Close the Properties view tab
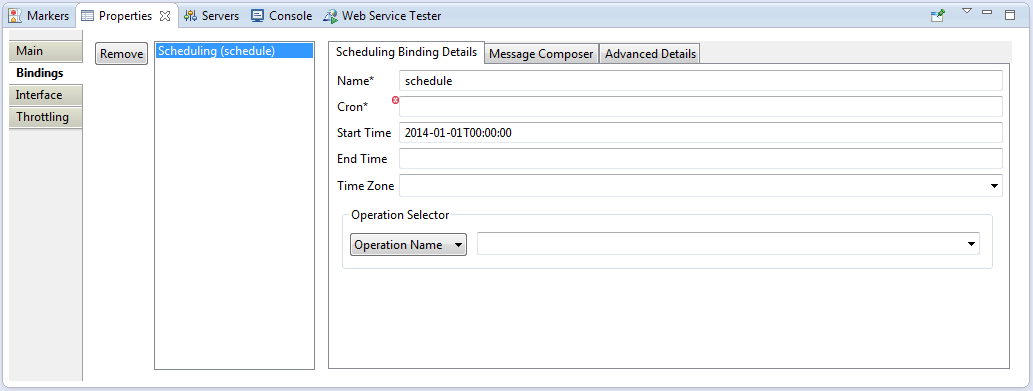The height and width of the screenshot is (391, 1033). 165,16
